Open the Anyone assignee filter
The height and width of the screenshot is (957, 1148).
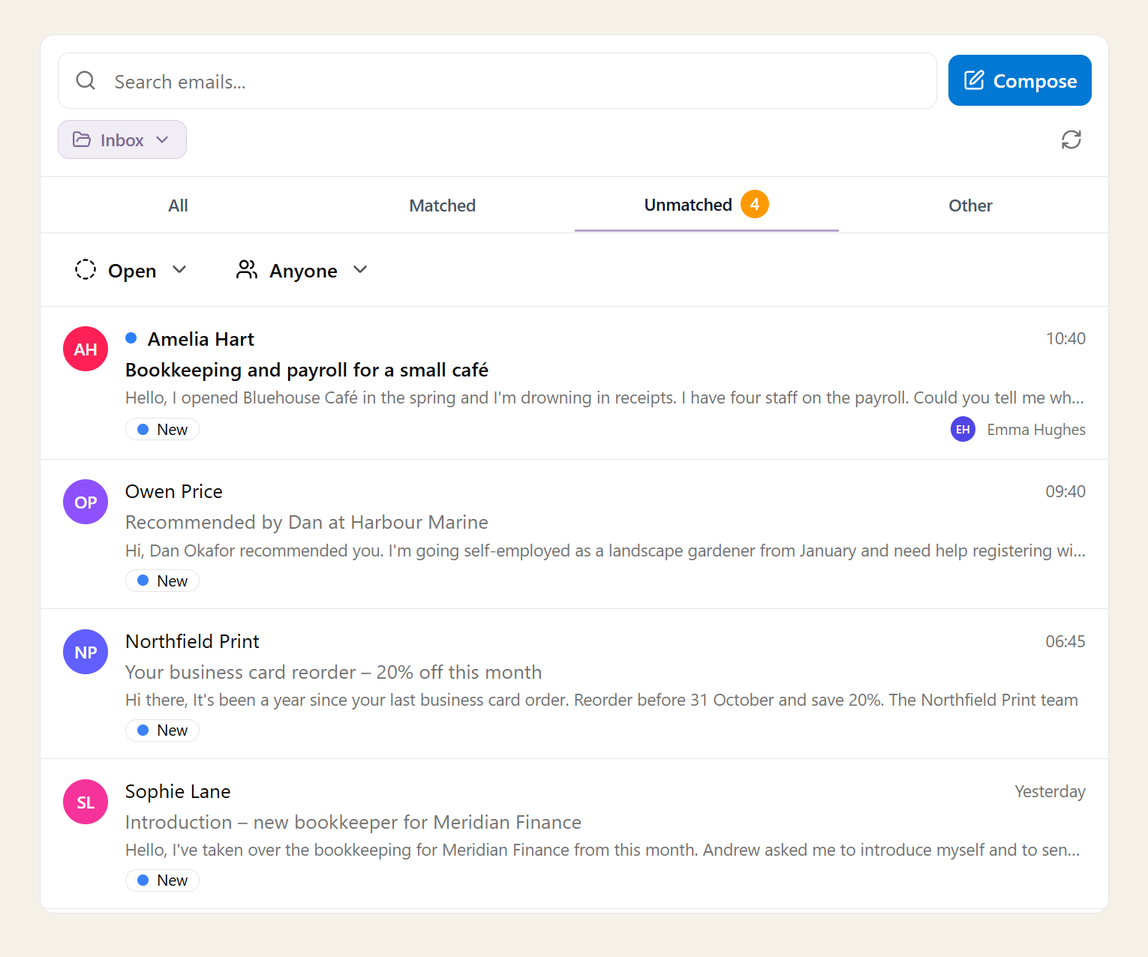302,270
